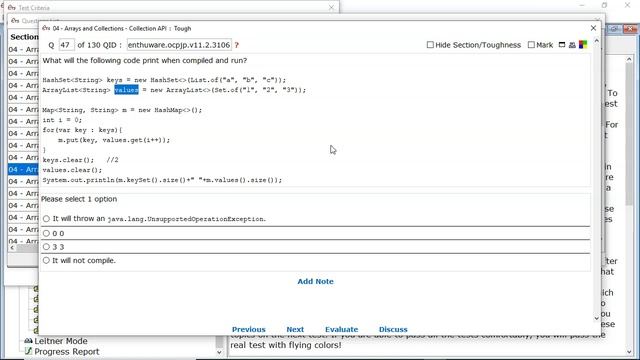Click the people icon in question toolbar
640x360 pixels.
coord(572,45)
